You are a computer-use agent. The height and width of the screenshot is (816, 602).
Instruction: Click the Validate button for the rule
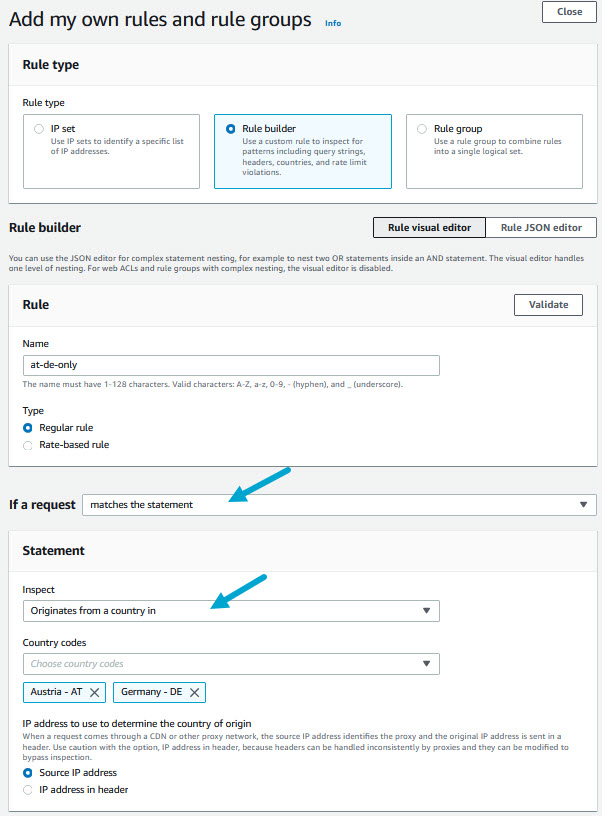pyautogui.click(x=548, y=305)
